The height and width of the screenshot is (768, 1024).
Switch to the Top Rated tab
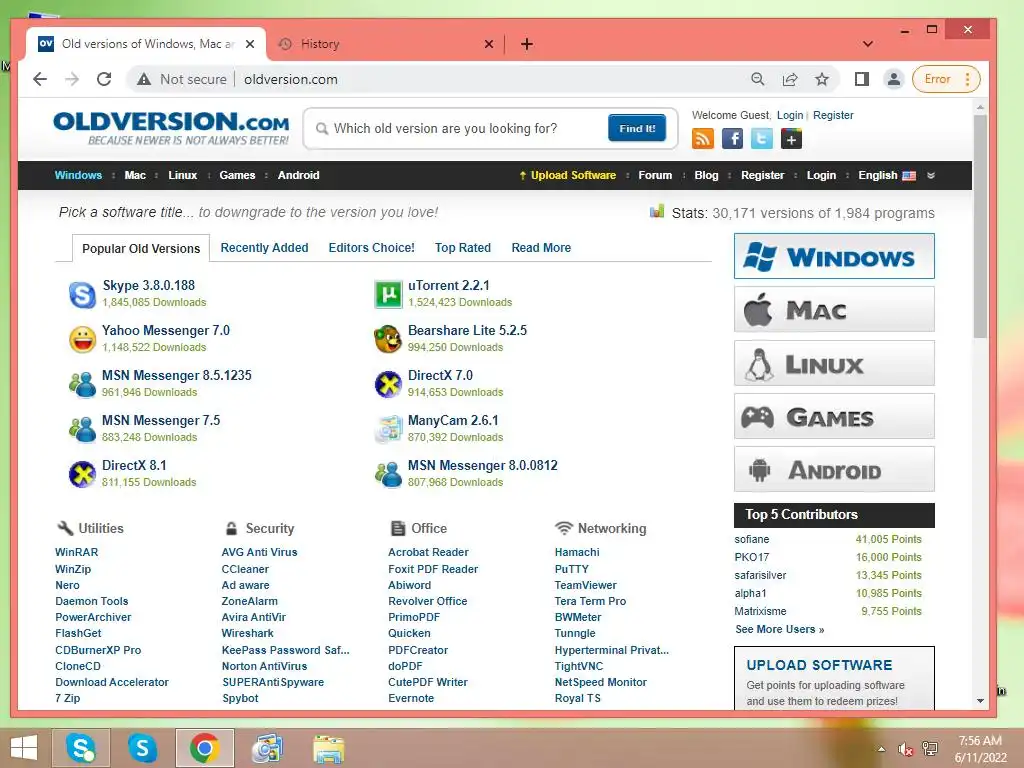[x=463, y=248]
